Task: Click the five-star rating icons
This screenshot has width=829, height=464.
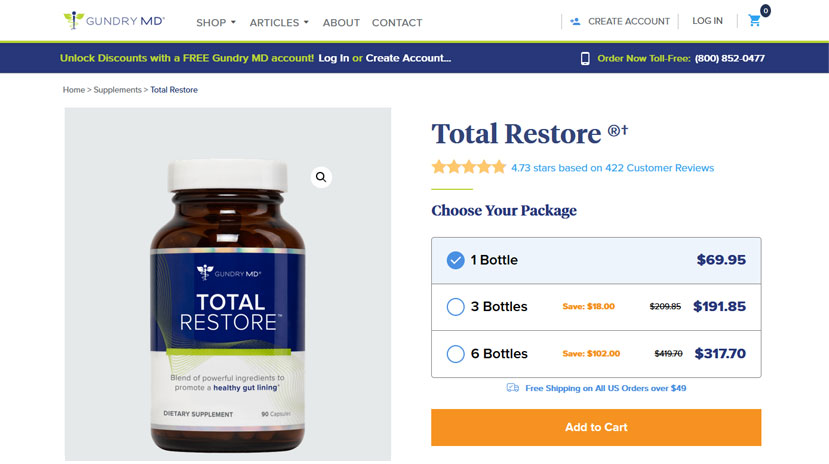Action: pos(469,168)
